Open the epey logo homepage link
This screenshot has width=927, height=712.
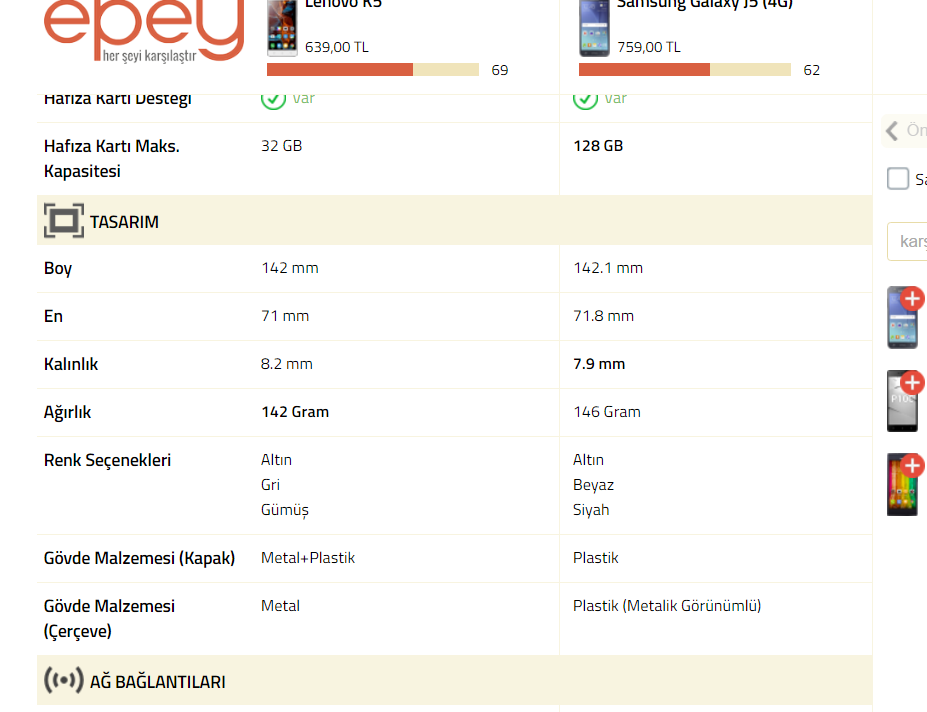(144, 30)
